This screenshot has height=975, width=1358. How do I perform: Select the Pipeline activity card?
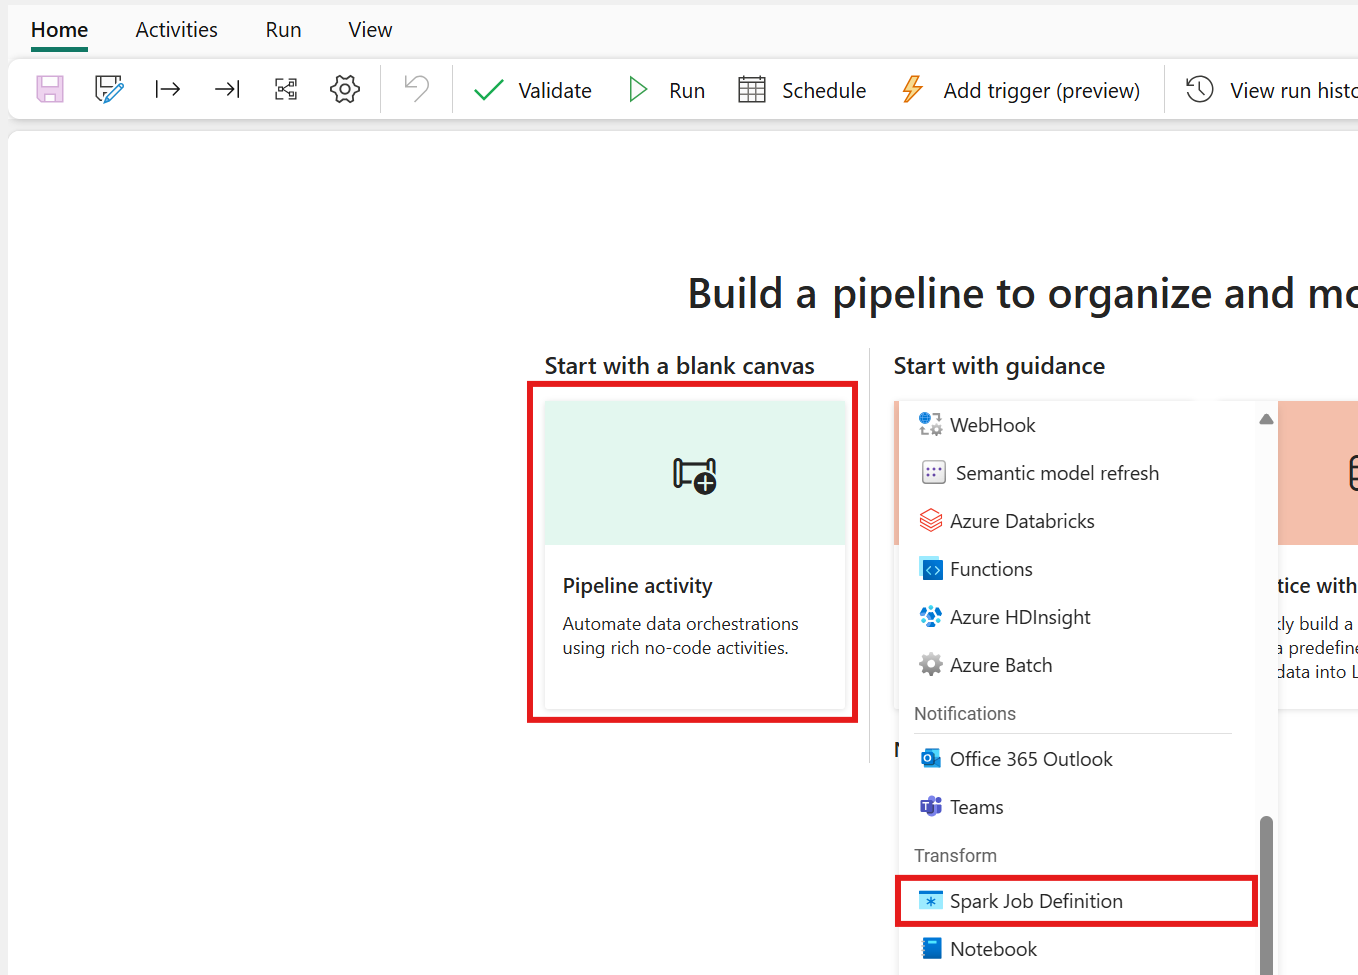[x=695, y=555]
